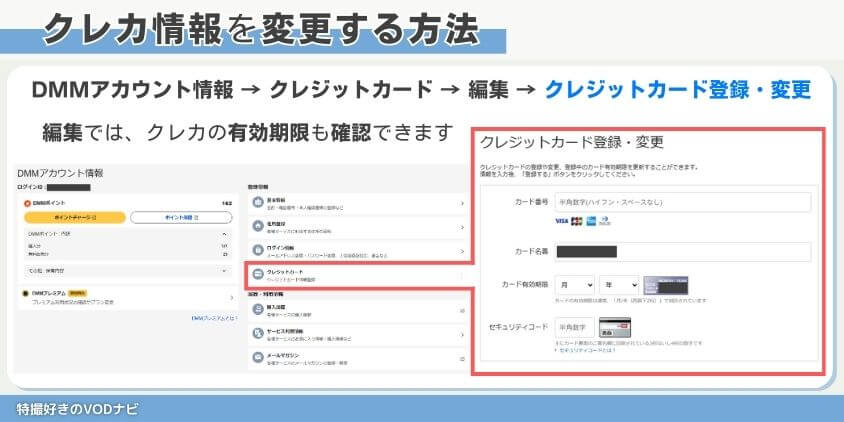
Task: Click the メールマガジン envelope icon
Action: coord(258,358)
